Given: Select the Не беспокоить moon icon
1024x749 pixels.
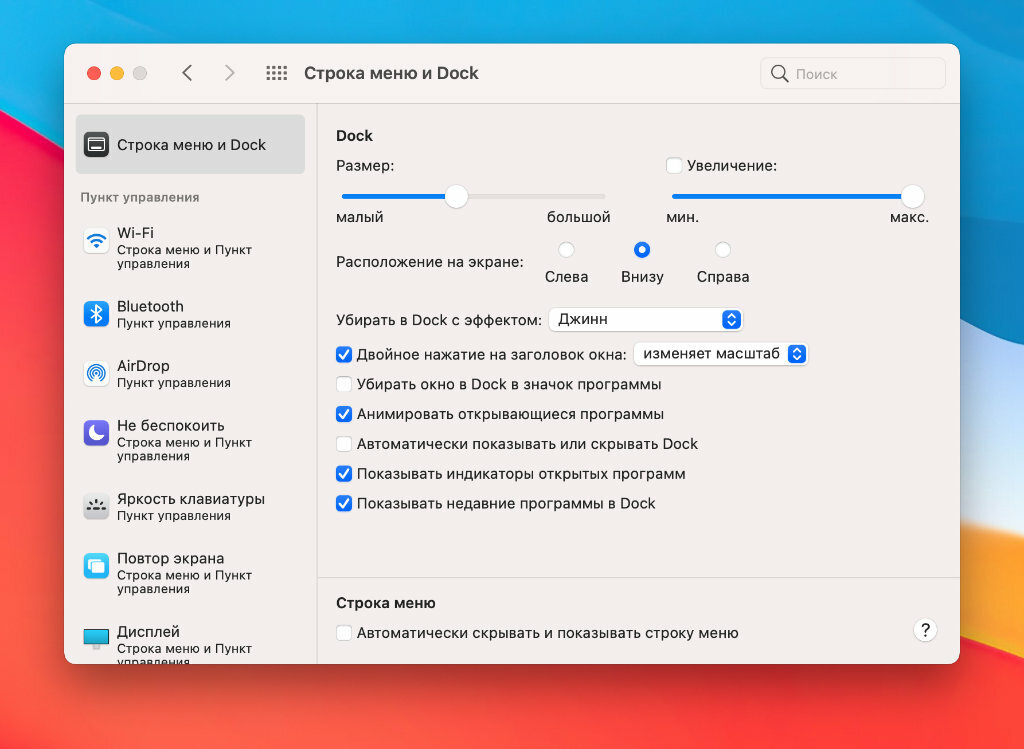Looking at the screenshot, I should pyautogui.click(x=96, y=433).
